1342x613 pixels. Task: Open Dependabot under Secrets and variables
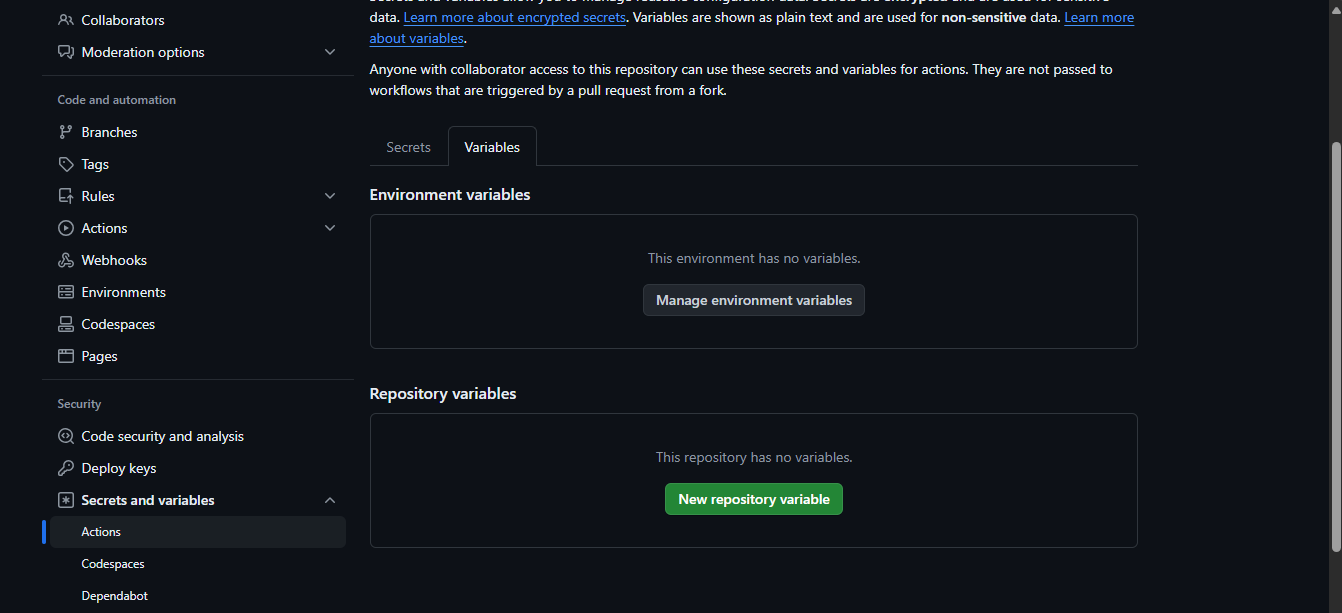point(114,596)
